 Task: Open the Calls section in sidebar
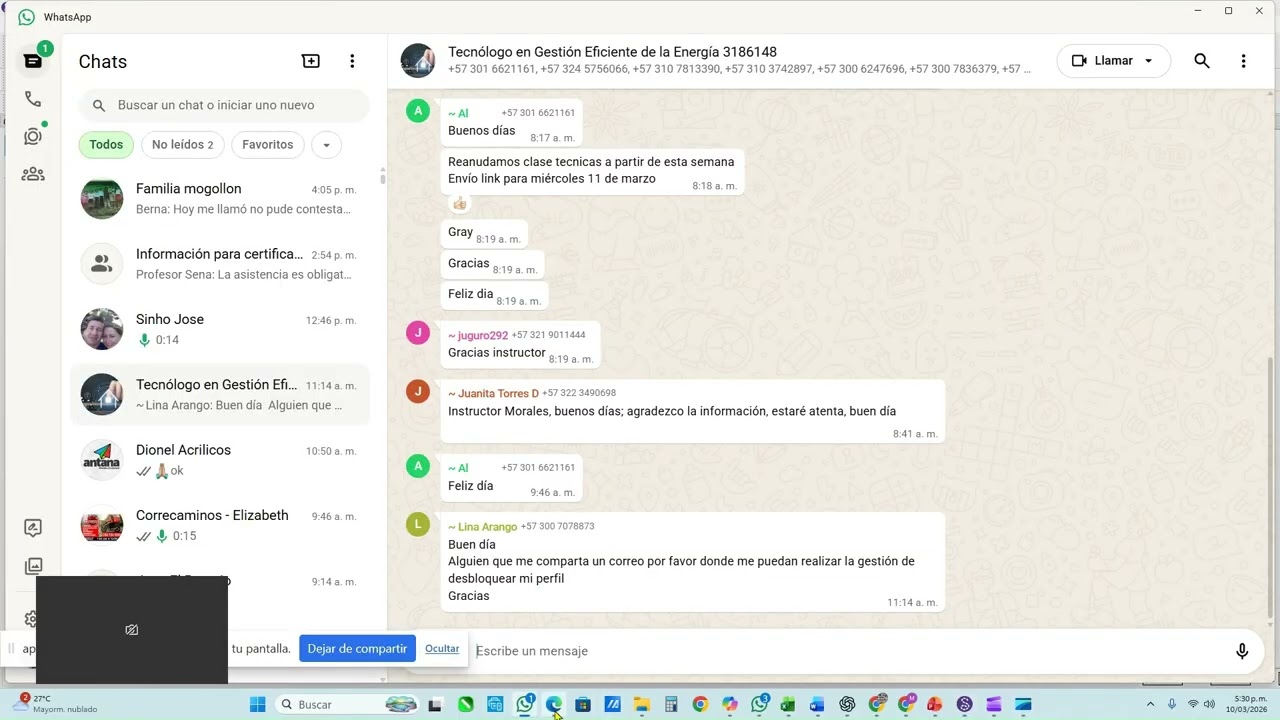pyautogui.click(x=33, y=99)
